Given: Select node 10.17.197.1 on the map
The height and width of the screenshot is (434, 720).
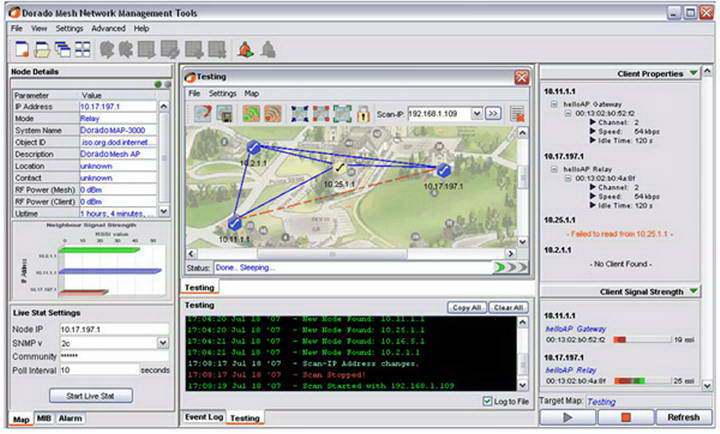Looking at the screenshot, I should coord(443,170).
